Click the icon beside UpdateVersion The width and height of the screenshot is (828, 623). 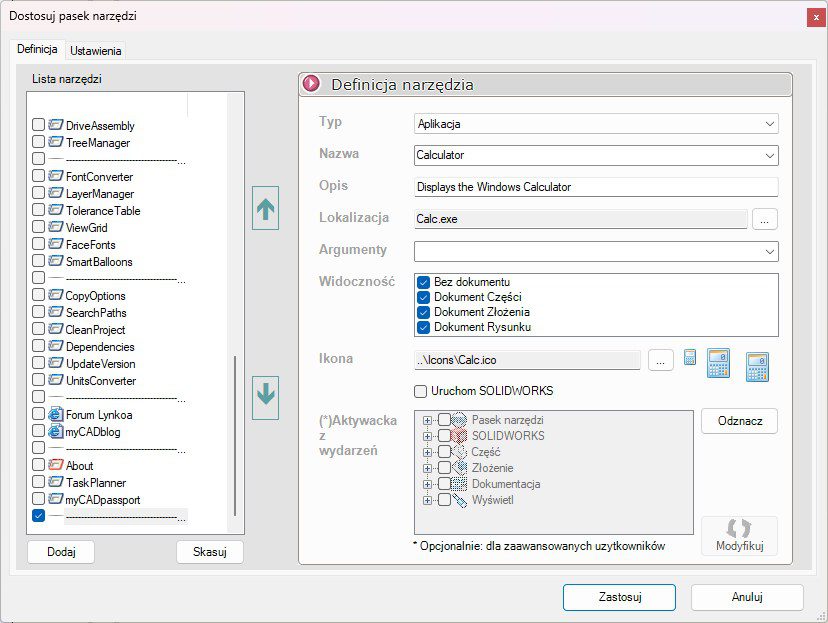coord(55,363)
